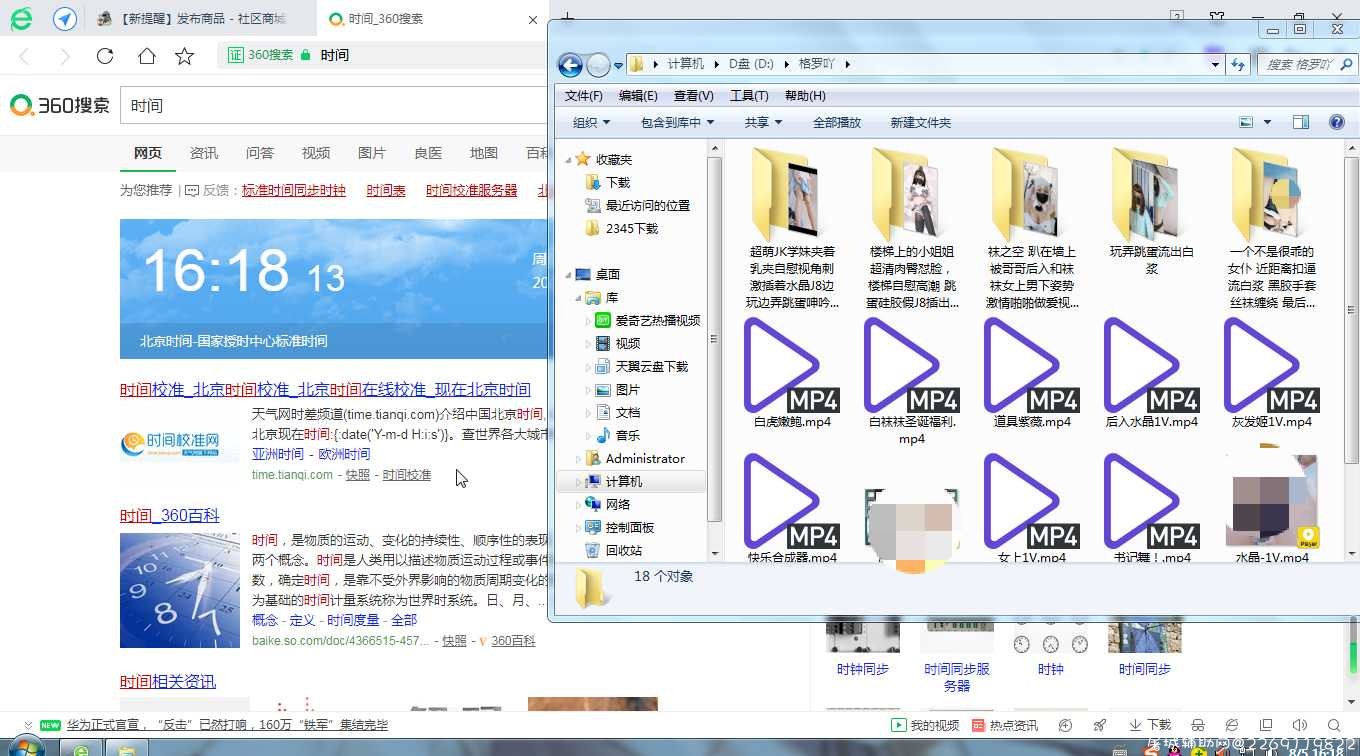This screenshot has width=1360, height=756.
Task: Select the 灰发姬1V.mp4 file
Action: coord(1272,375)
